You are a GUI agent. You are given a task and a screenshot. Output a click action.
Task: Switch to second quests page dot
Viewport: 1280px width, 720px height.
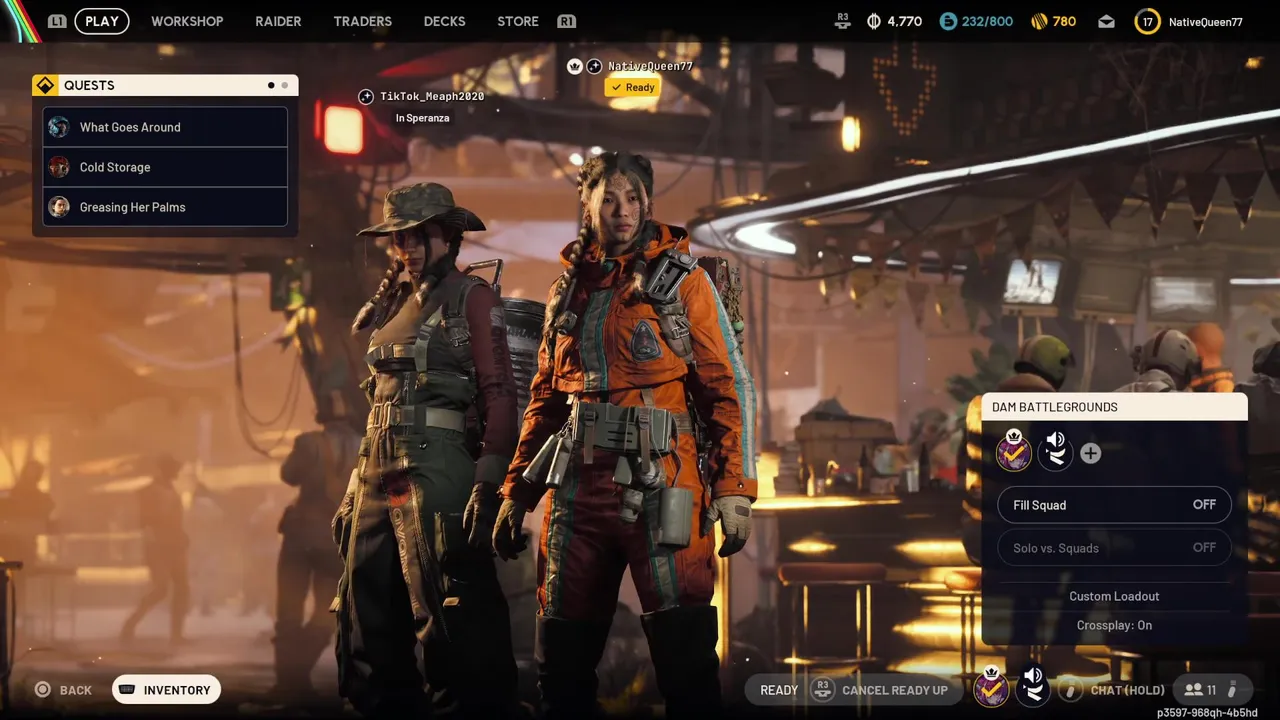pos(285,85)
